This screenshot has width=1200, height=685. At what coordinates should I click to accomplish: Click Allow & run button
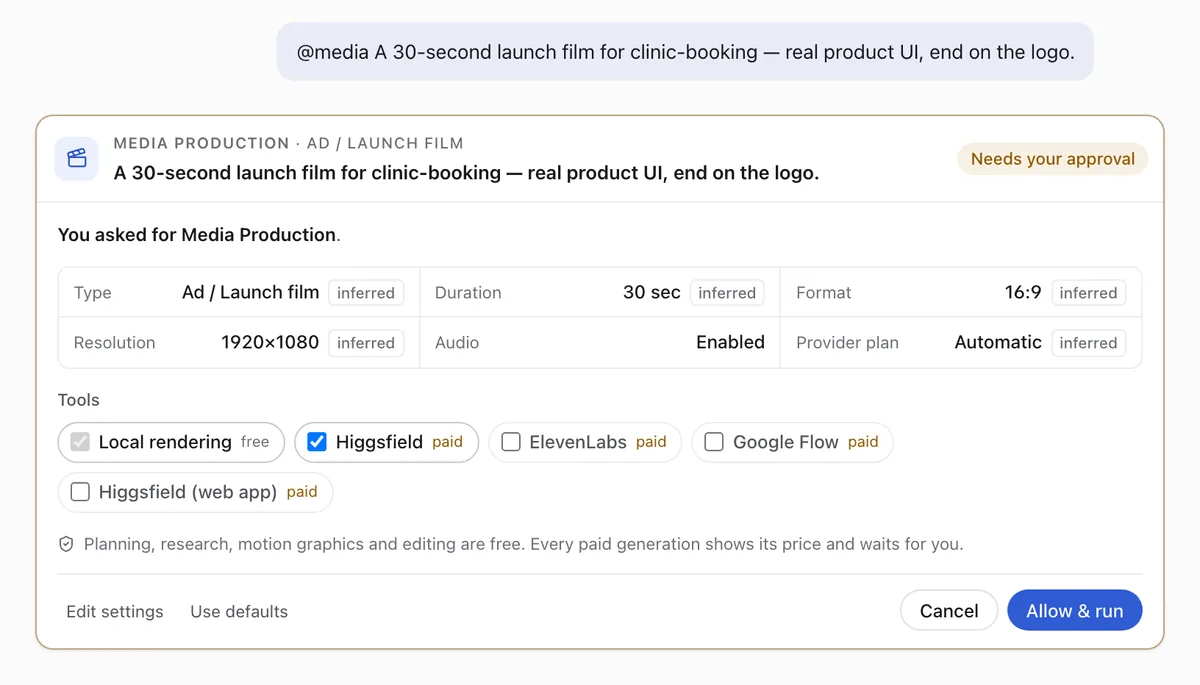click(x=1075, y=611)
